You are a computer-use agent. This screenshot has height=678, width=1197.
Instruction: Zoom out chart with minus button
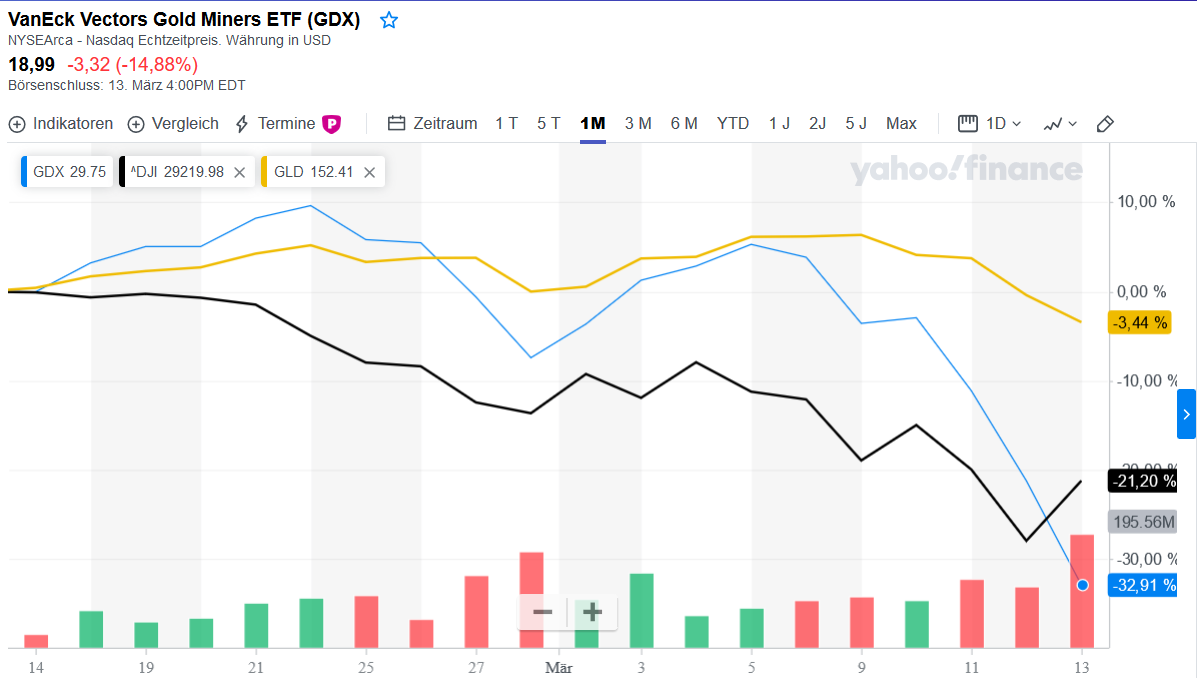coord(543,612)
